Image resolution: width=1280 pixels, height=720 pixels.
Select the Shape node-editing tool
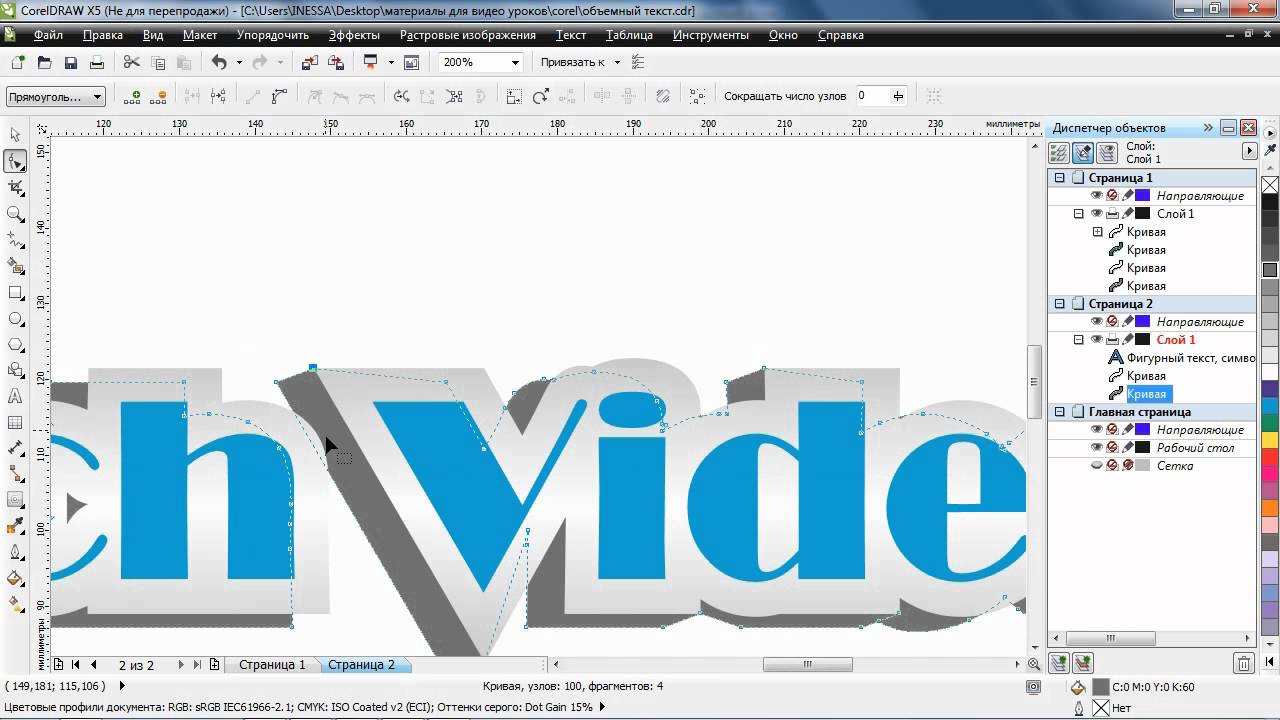pyautogui.click(x=15, y=161)
